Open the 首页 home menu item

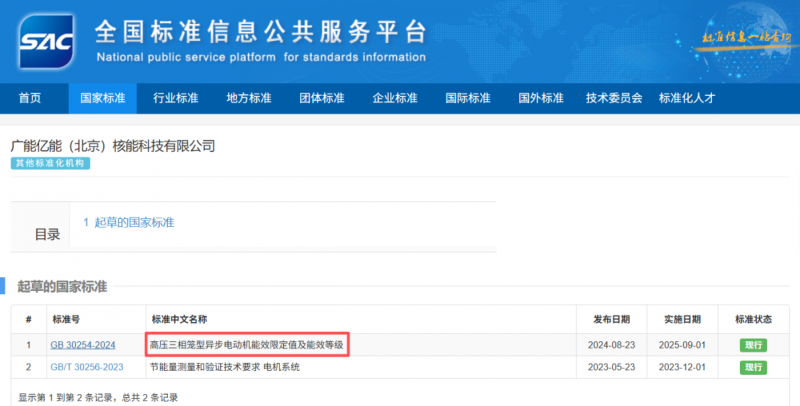(x=30, y=98)
